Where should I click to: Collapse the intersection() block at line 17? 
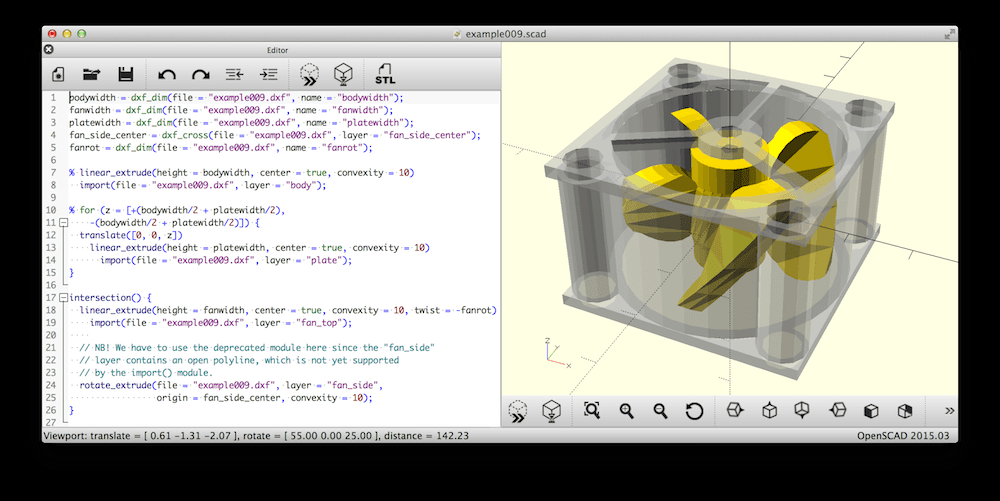click(x=63, y=298)
